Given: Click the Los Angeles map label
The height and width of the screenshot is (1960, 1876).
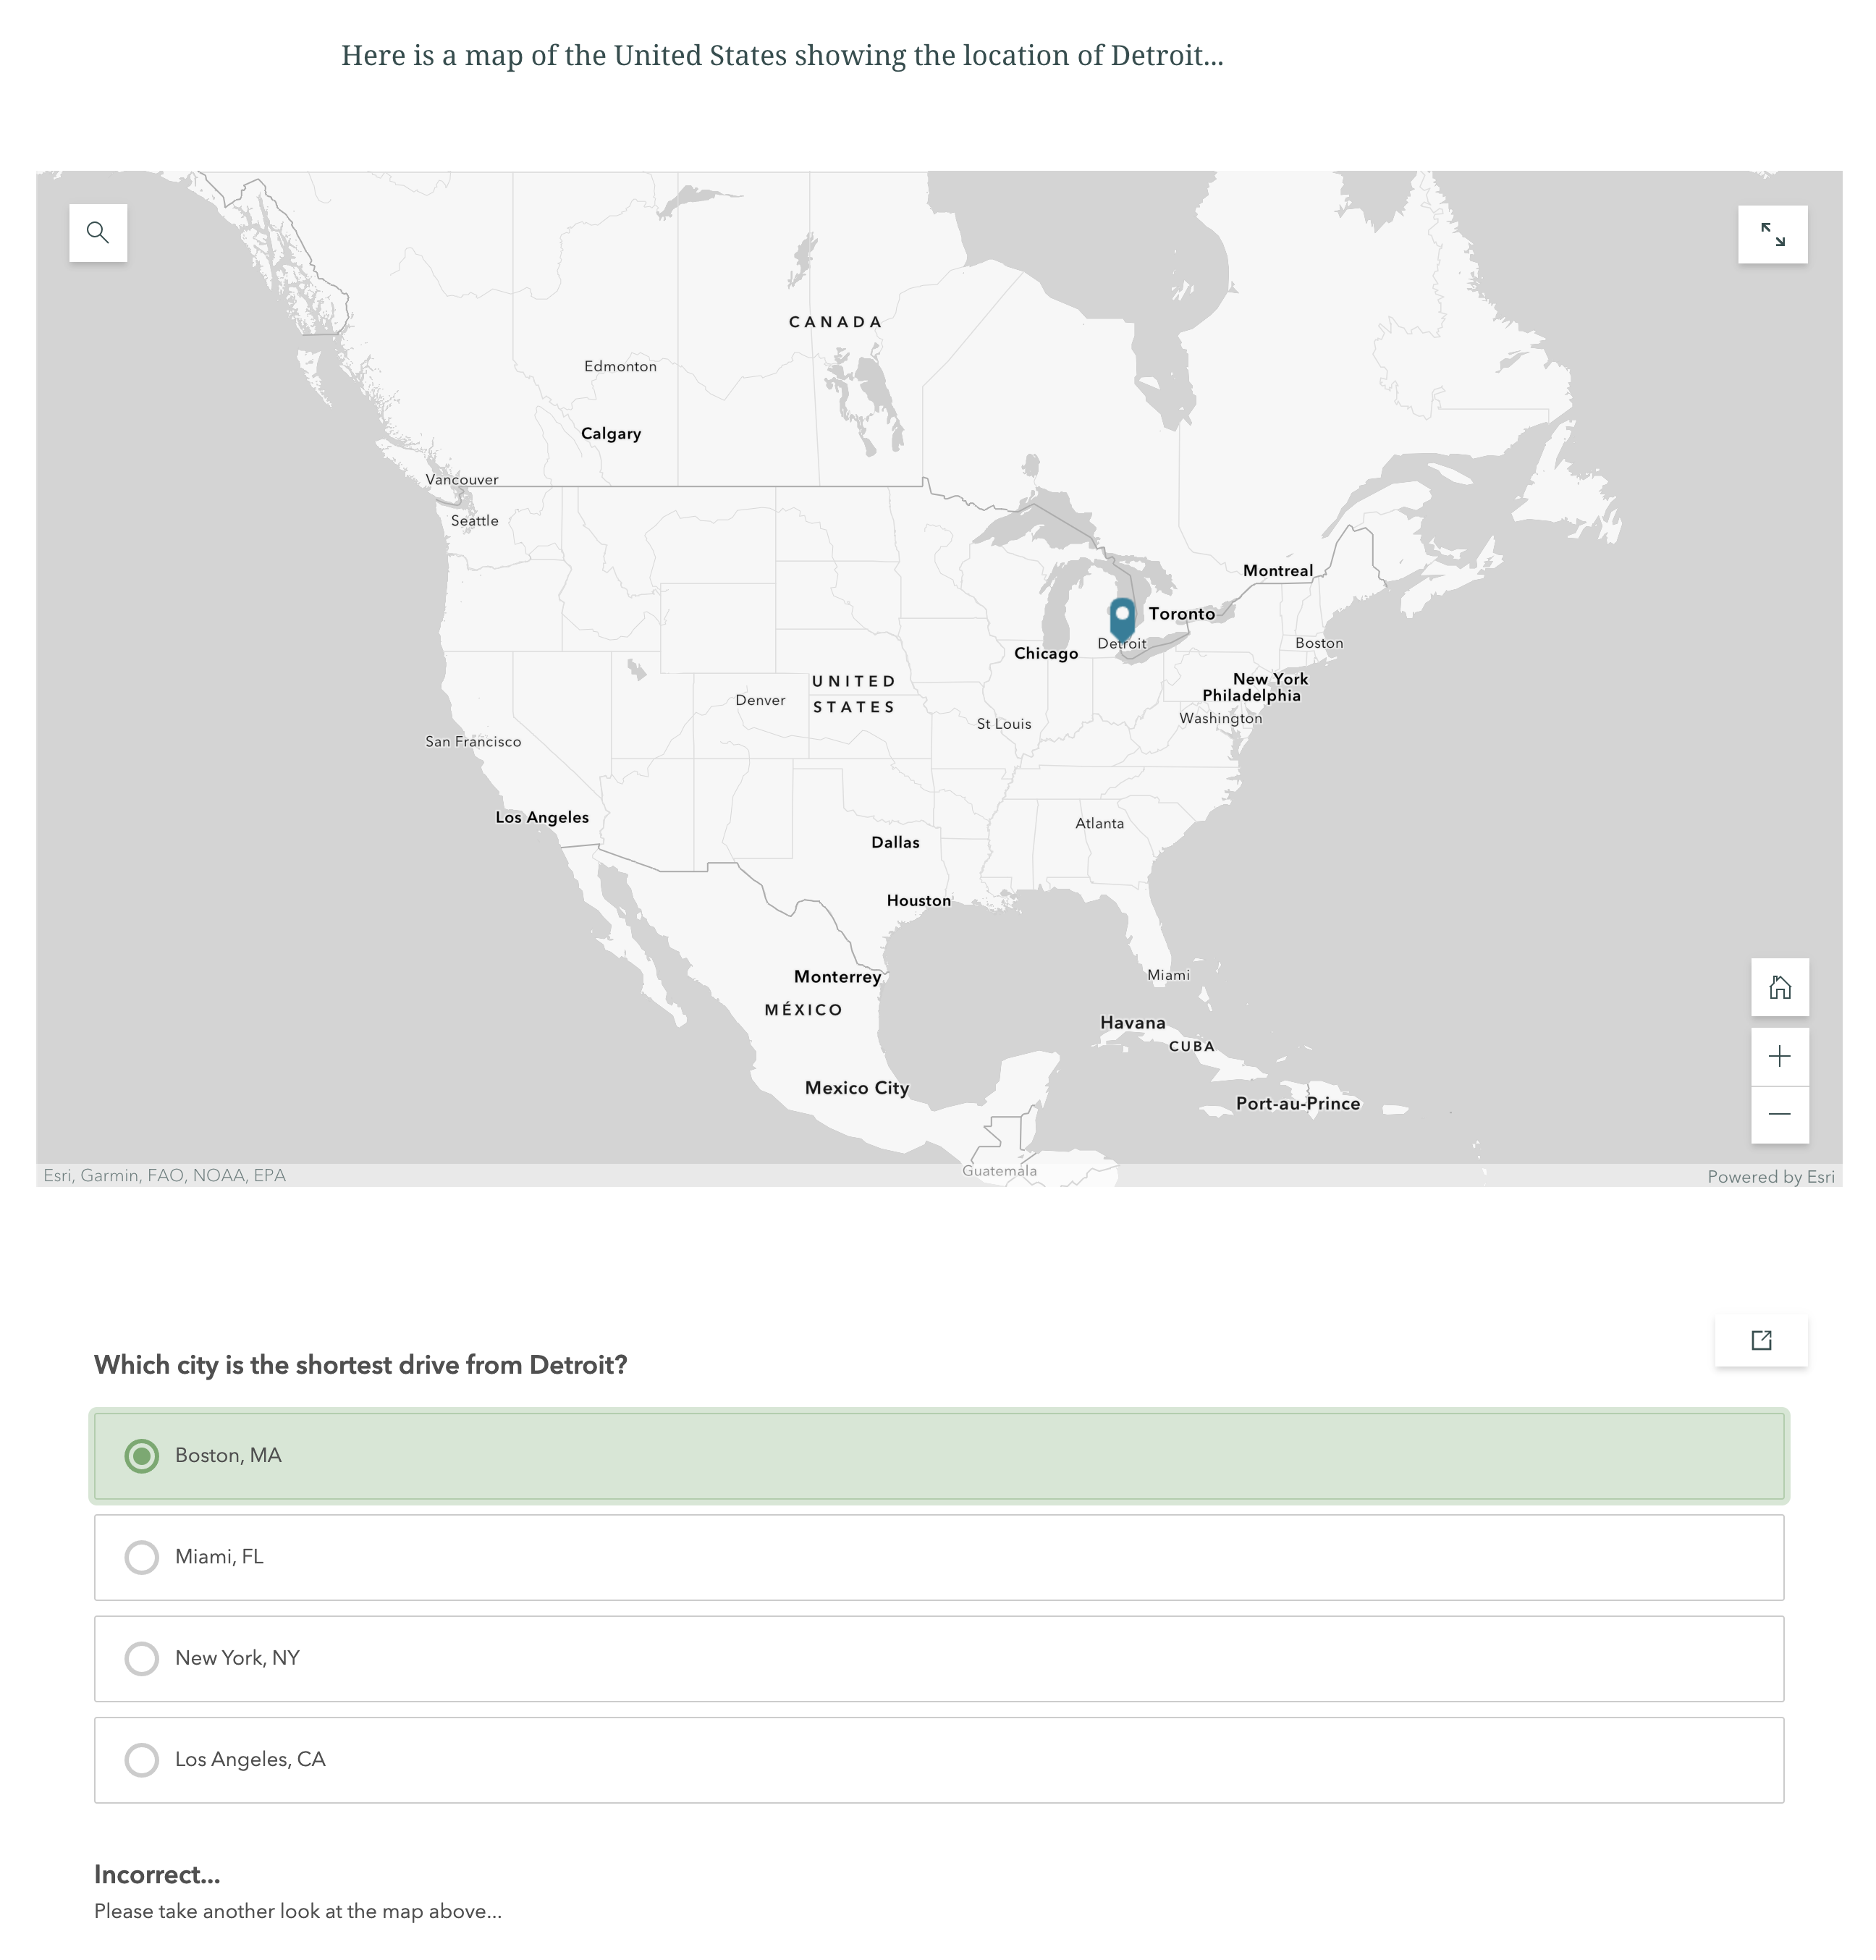Looking at the screenshot, I should (x=542, y=818).
